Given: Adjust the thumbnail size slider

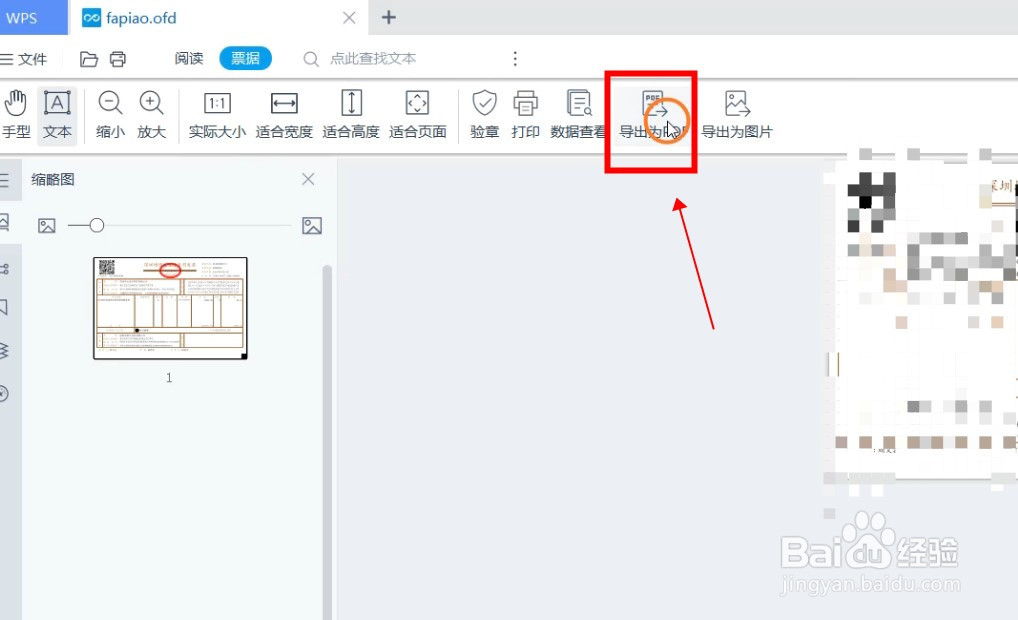Looking at the screenshot, I should pos(96,225).
